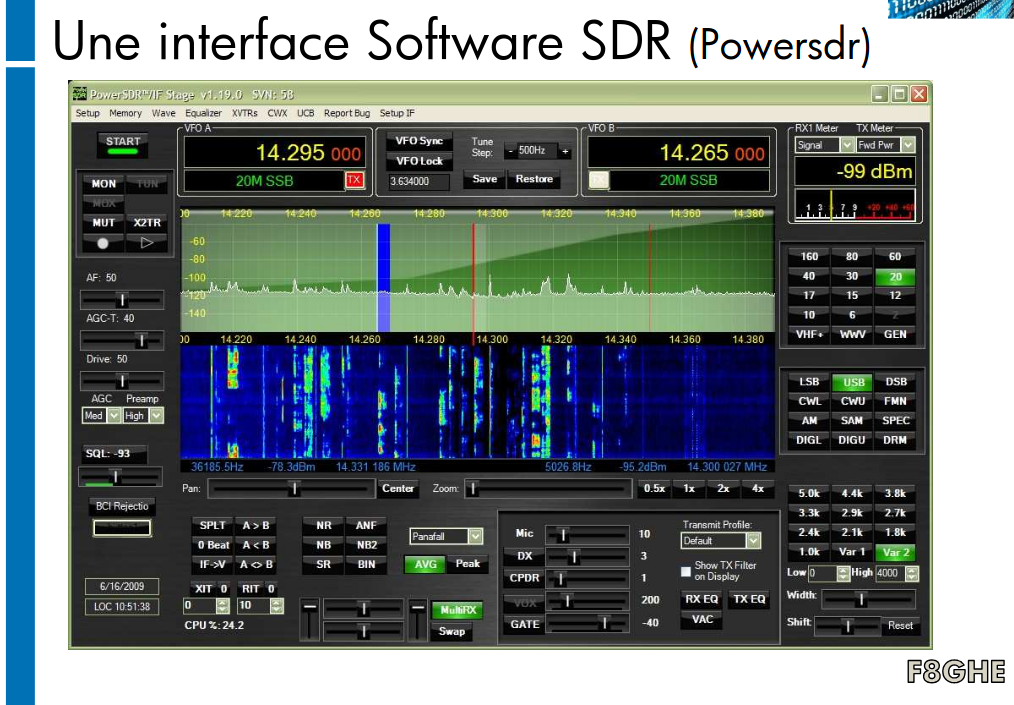Viewport: 1014px width, 705px height.
Task: Click the AF volume slider
Action: (122, 299)
